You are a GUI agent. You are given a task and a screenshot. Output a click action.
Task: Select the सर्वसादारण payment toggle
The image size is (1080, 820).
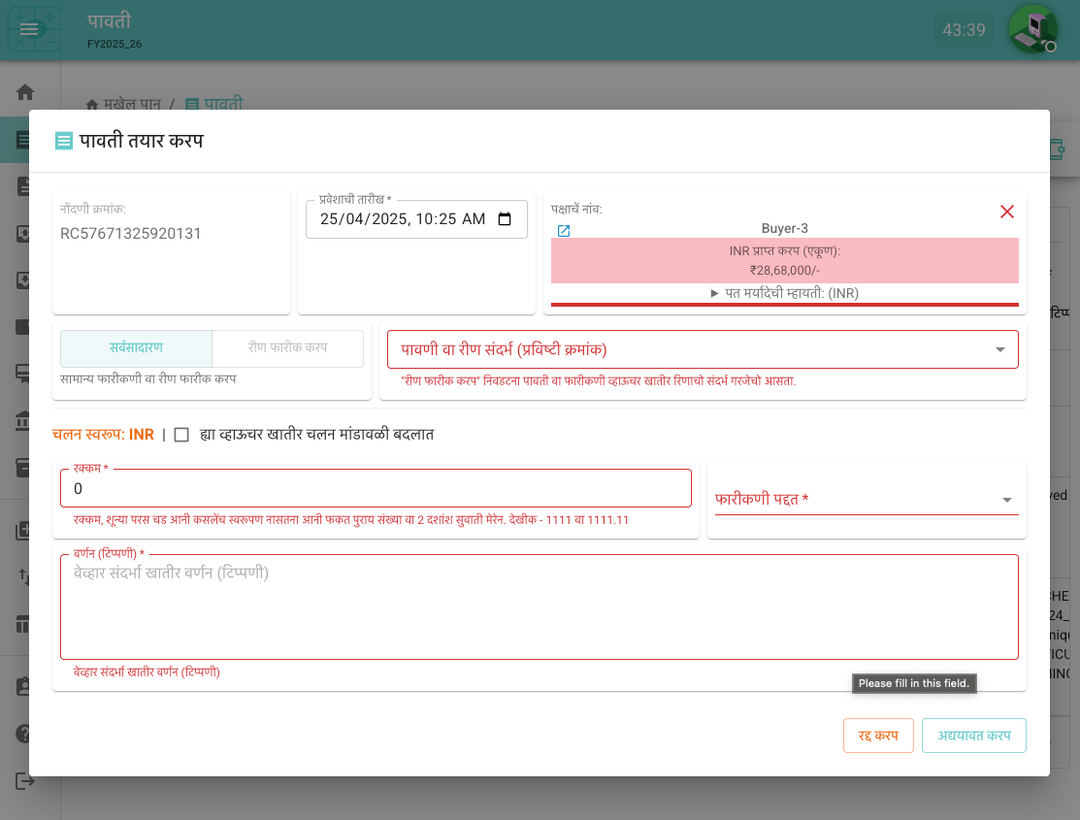click(x=136, y=348)
